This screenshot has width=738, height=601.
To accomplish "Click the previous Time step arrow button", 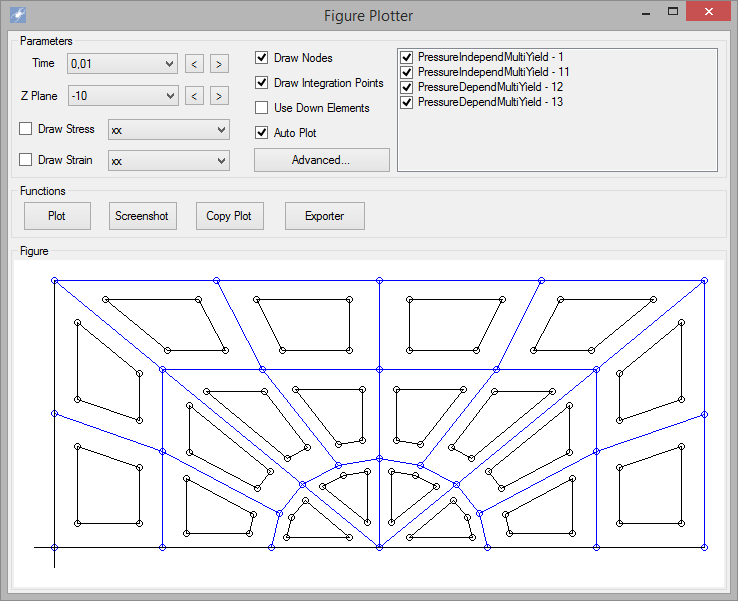I will (x=195, y=64).
